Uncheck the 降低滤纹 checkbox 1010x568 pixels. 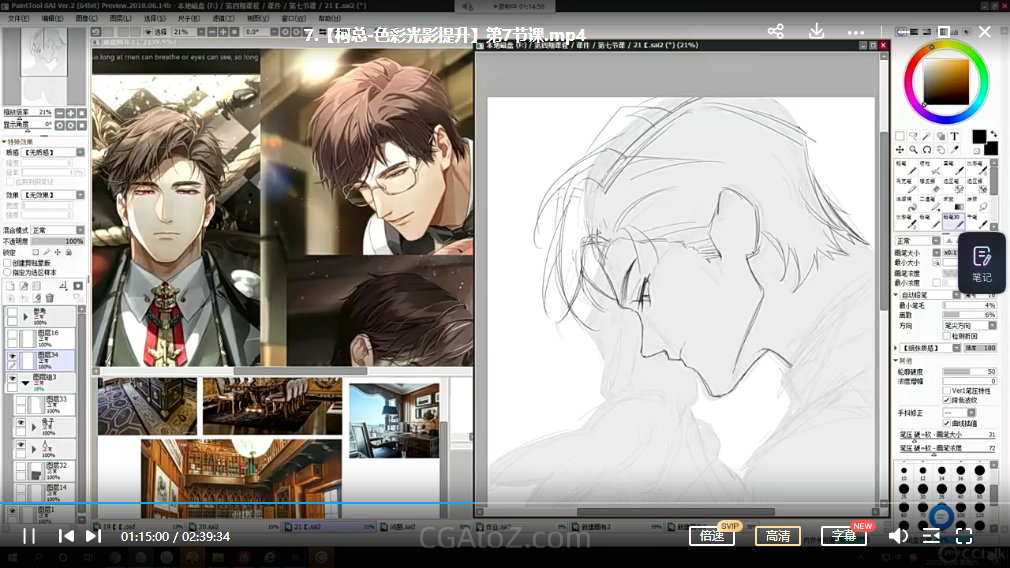tap(947, 399)
